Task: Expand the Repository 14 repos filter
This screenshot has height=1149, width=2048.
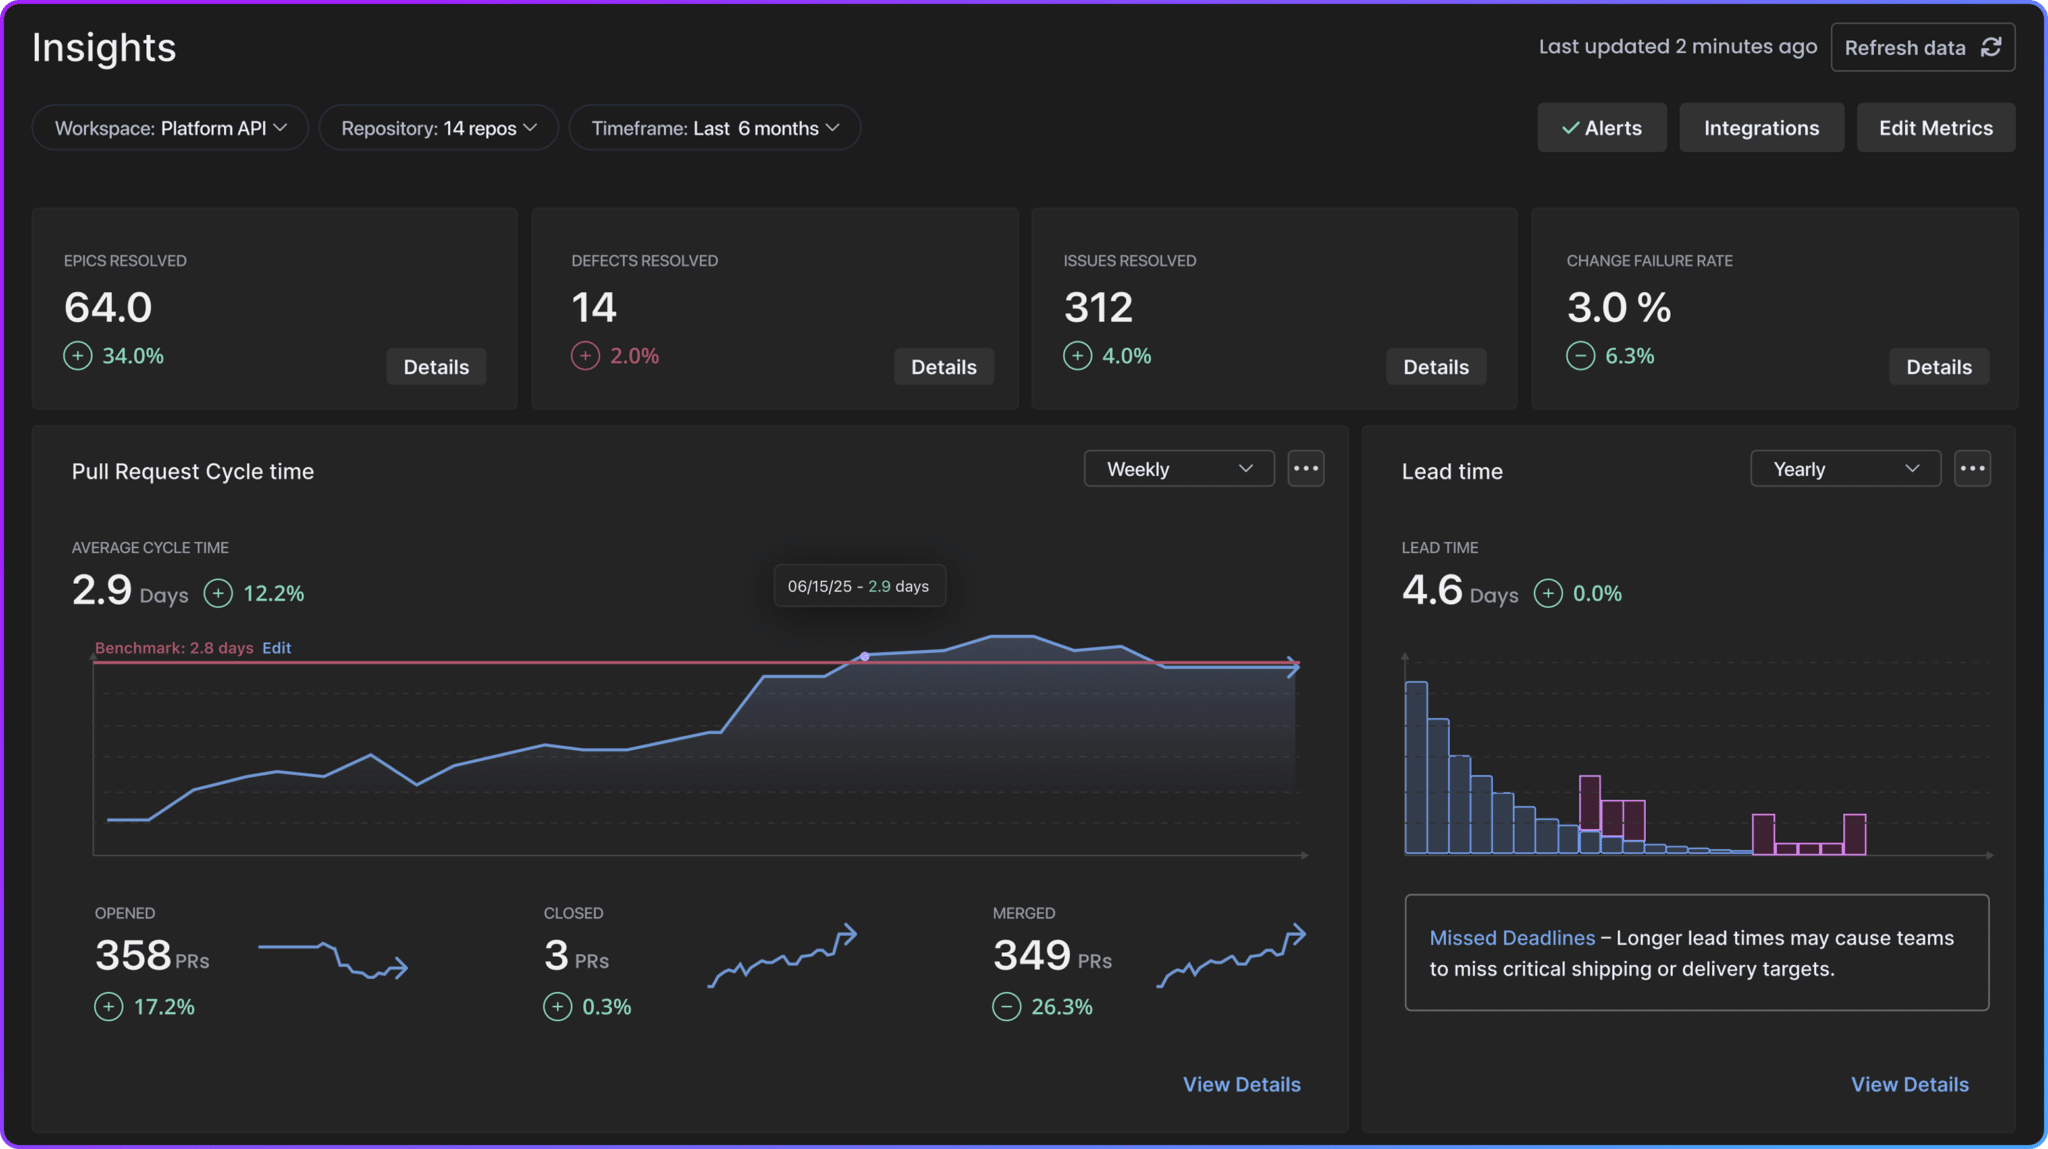Action: click(x=438, y=127)
